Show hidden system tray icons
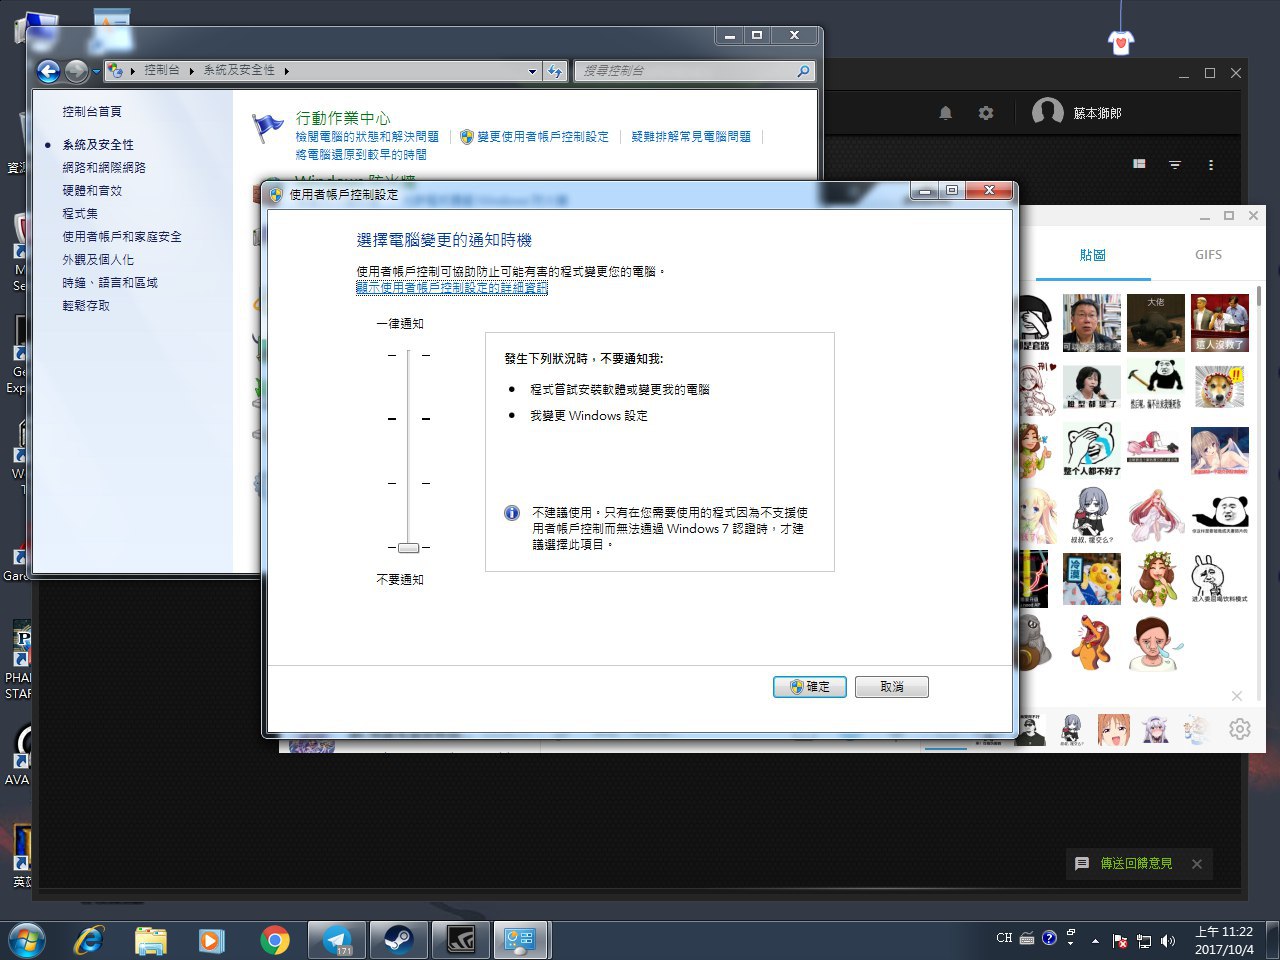This screenshot has width=1280, height=960. tap(1095, 940)
